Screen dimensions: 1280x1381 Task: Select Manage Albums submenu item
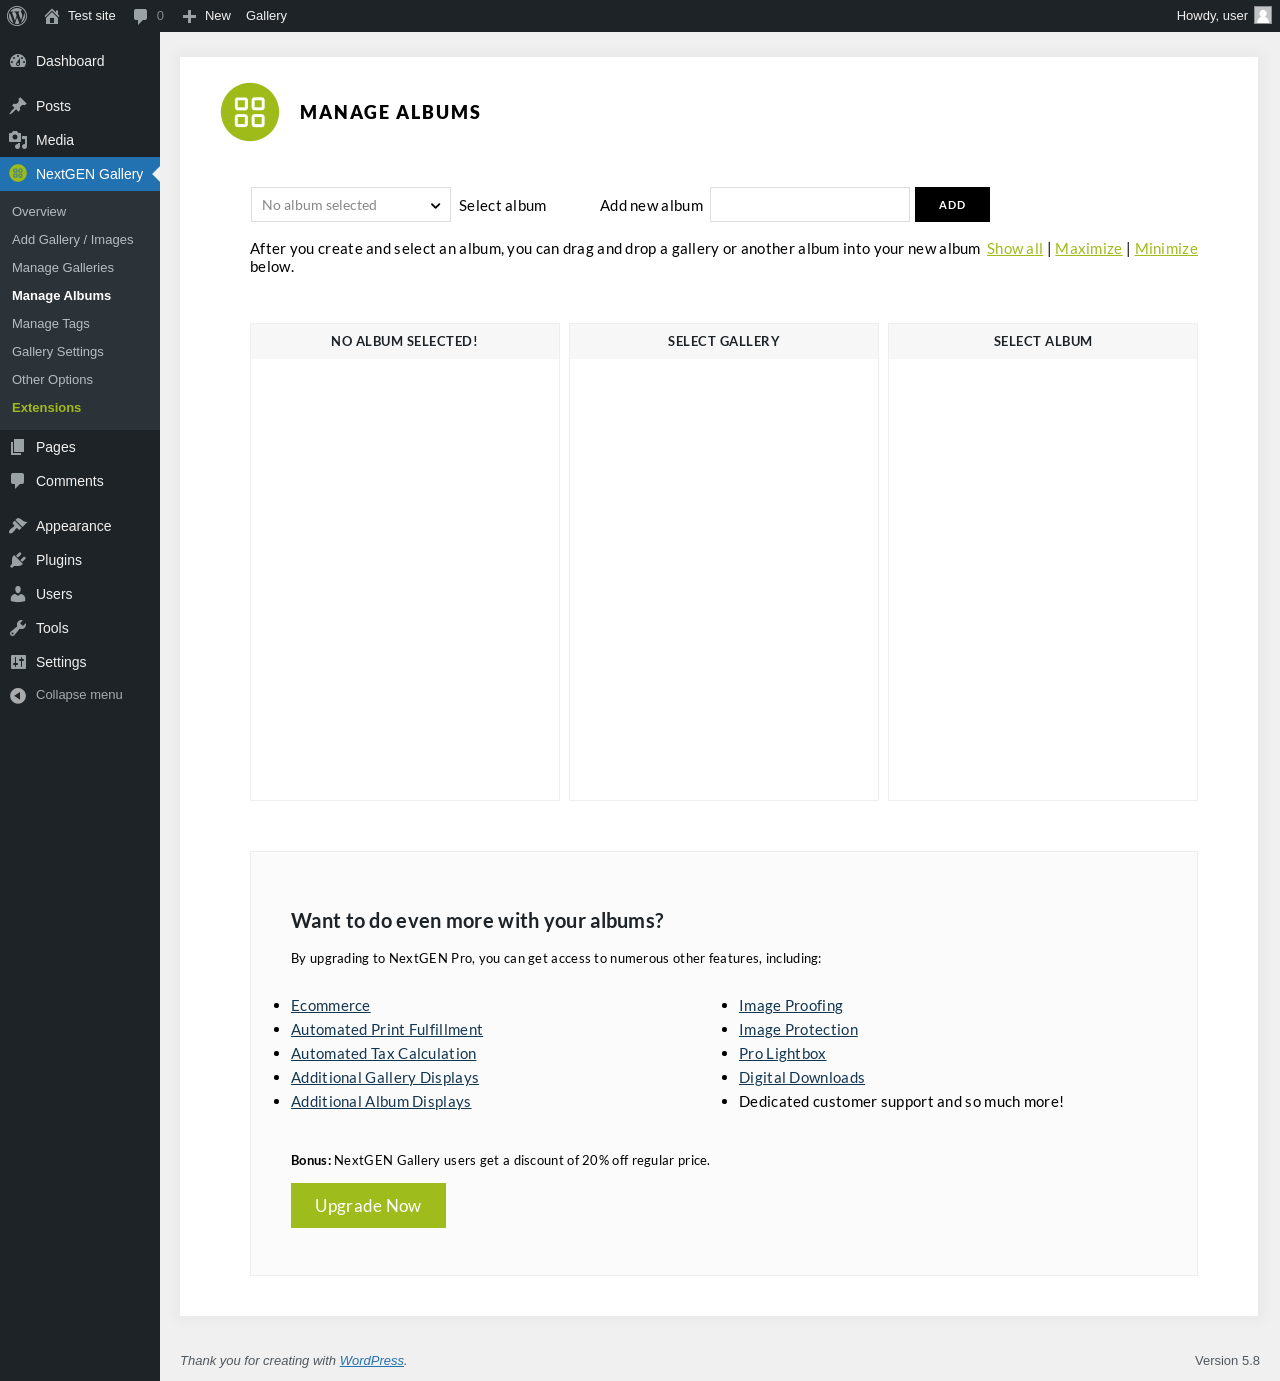(x=62, y=296)
